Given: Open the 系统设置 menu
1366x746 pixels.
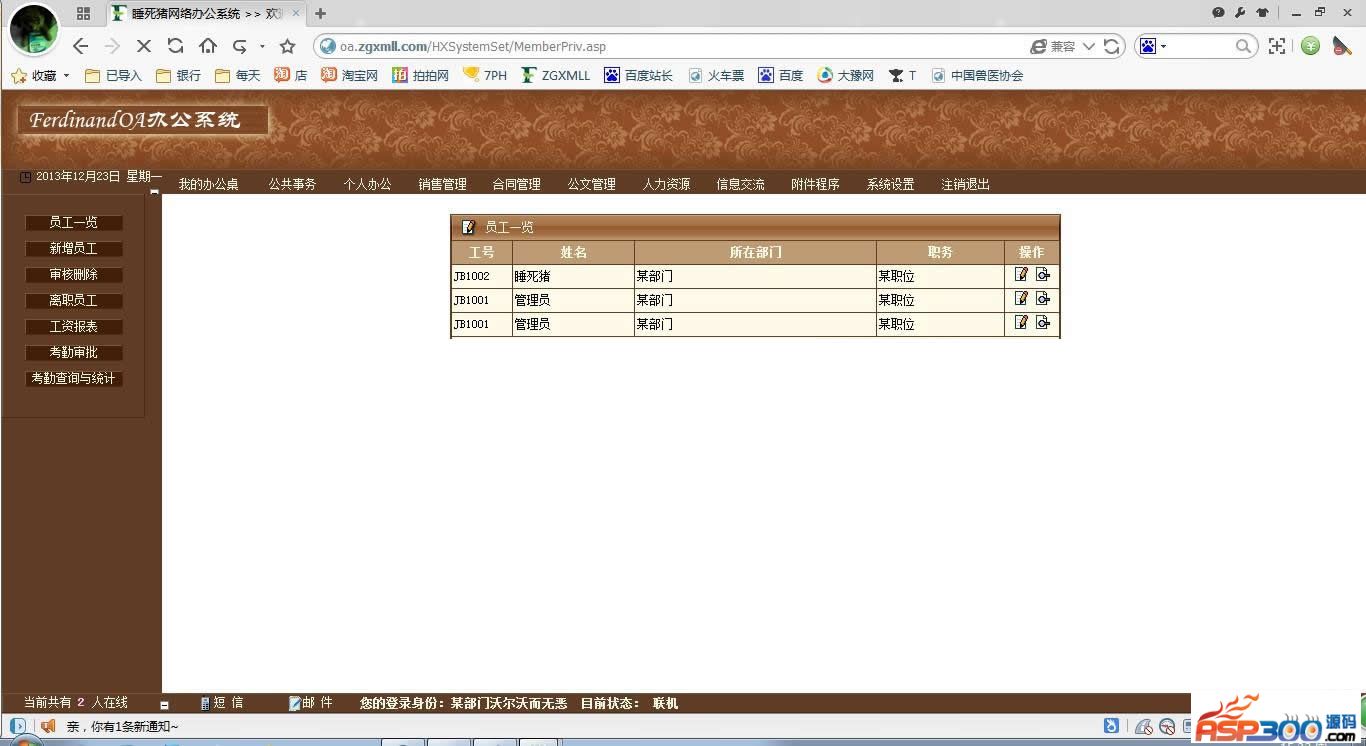Looking at the screenshot, I should [890, 184].
